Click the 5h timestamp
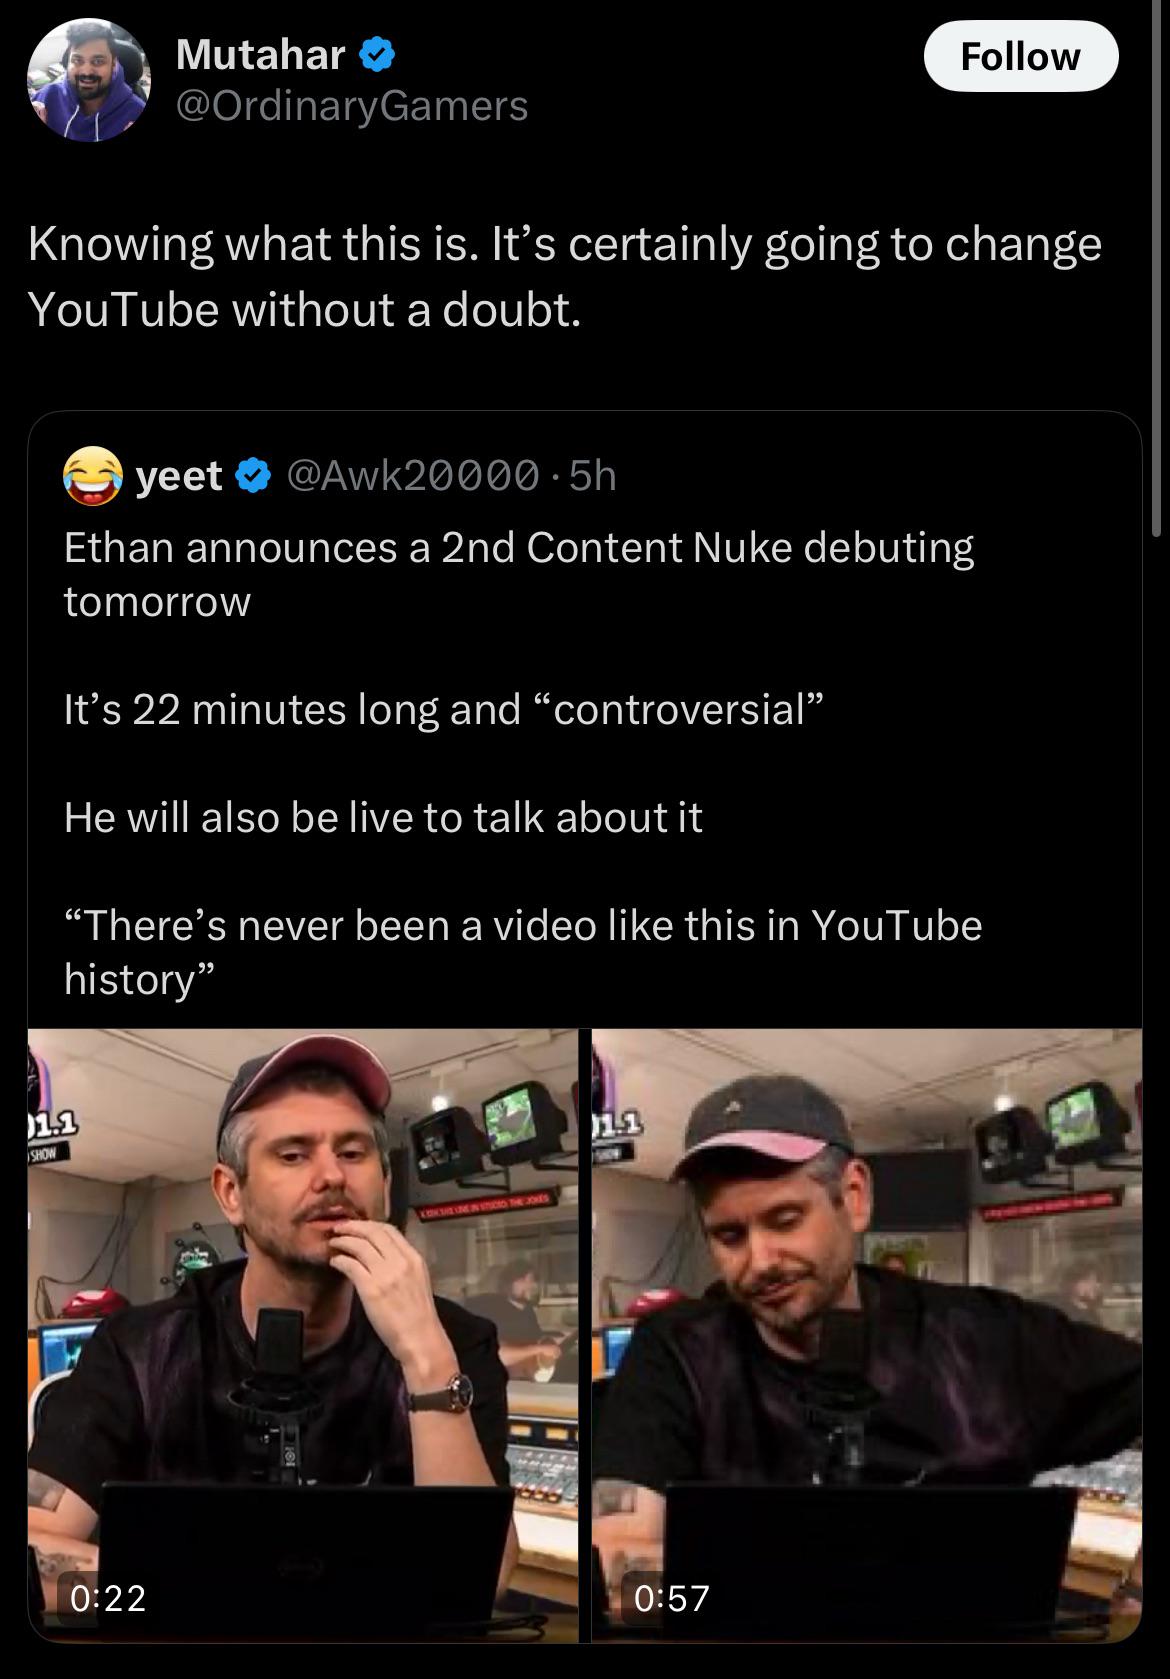 pyautogui.click(x=592, y=476)
